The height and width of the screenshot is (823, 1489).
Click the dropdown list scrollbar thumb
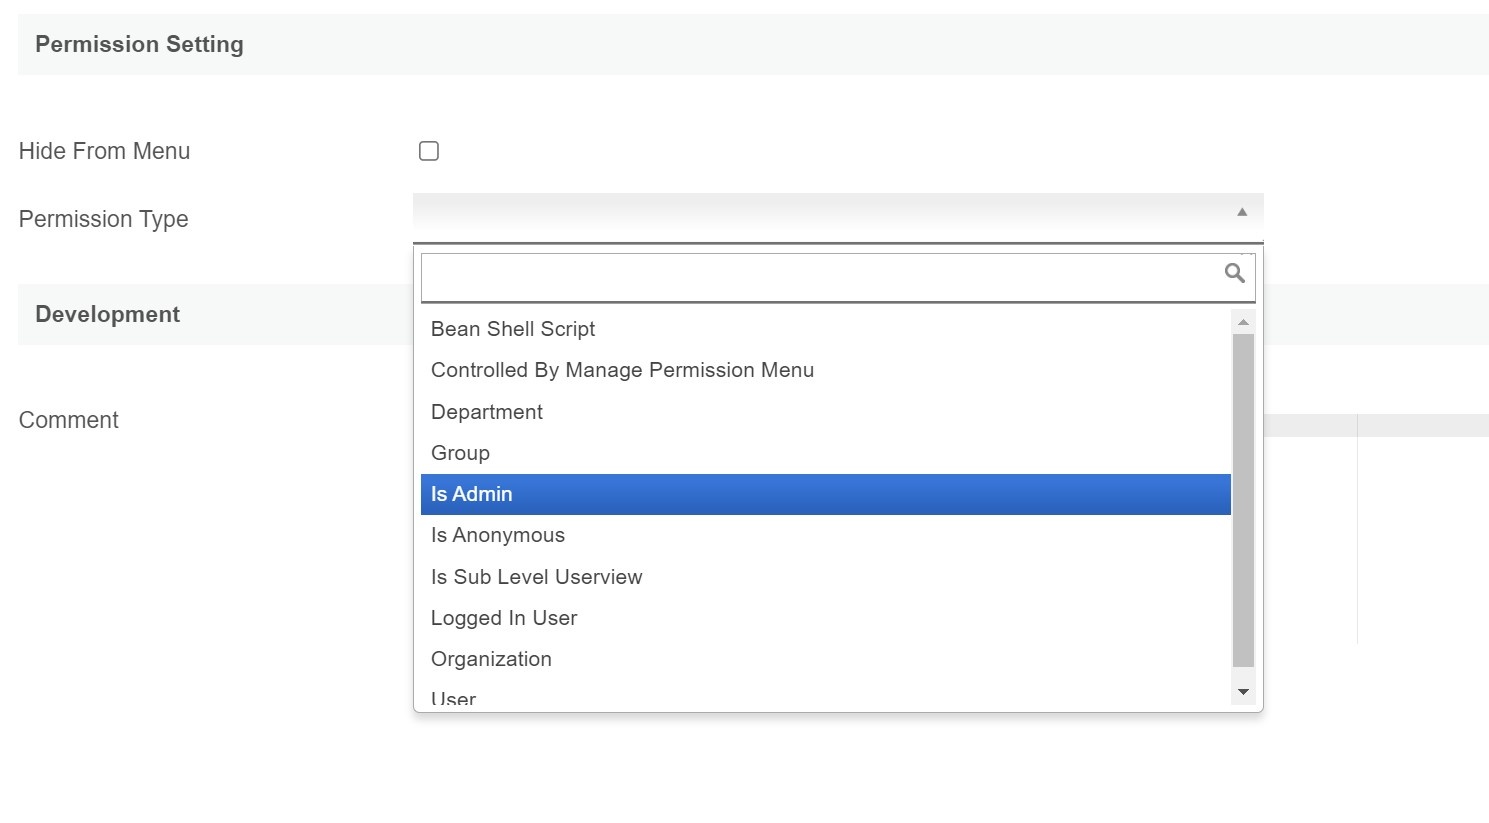[x=1243, y=500]
